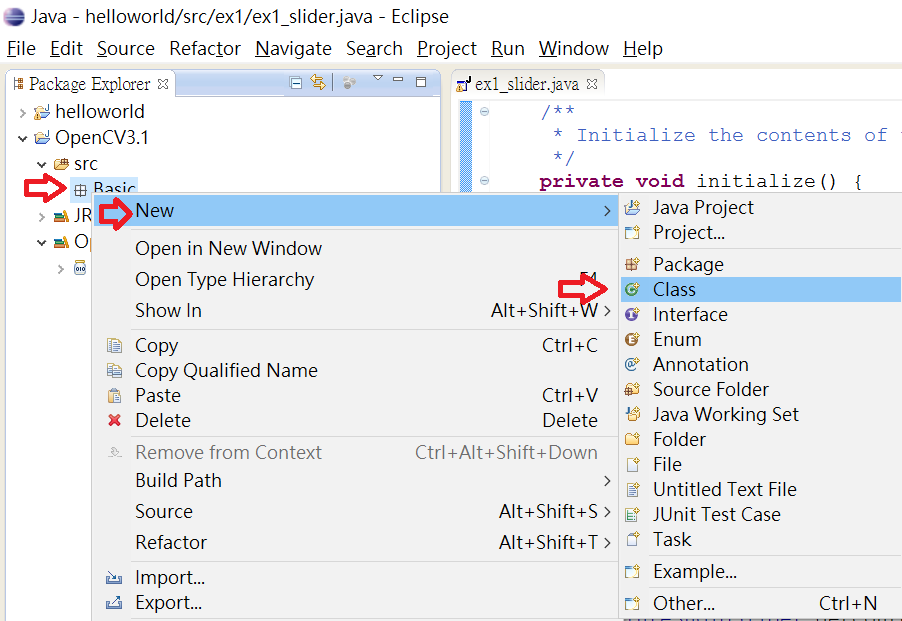Open the File menu

pyautogui.click(x=21, y=49)
